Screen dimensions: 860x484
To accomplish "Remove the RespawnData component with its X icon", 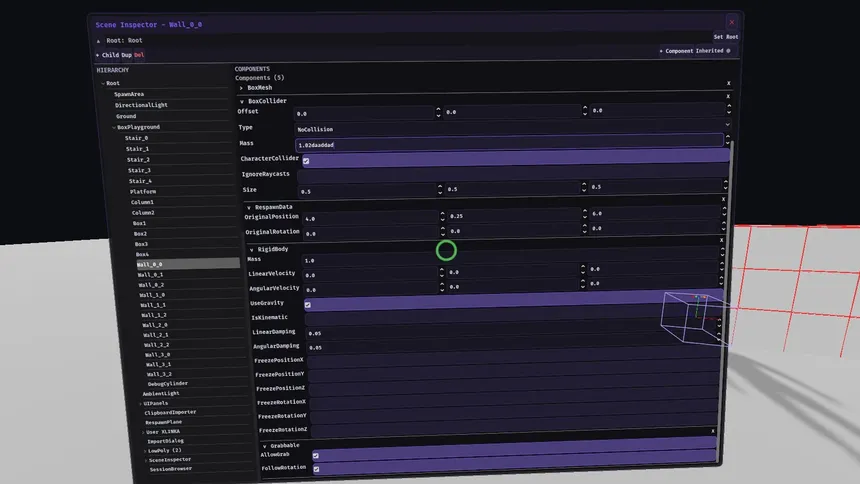I will click(724, 200).
